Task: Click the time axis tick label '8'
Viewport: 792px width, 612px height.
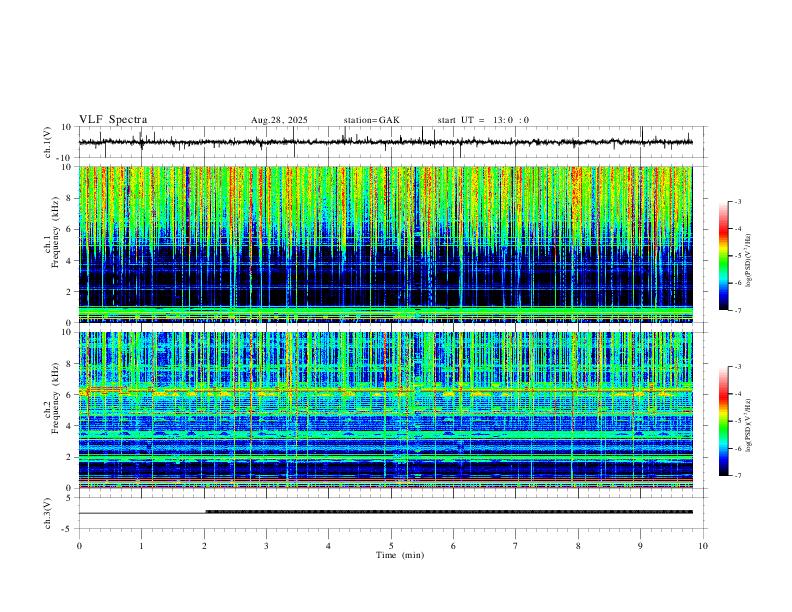Action: pos(578,546)
